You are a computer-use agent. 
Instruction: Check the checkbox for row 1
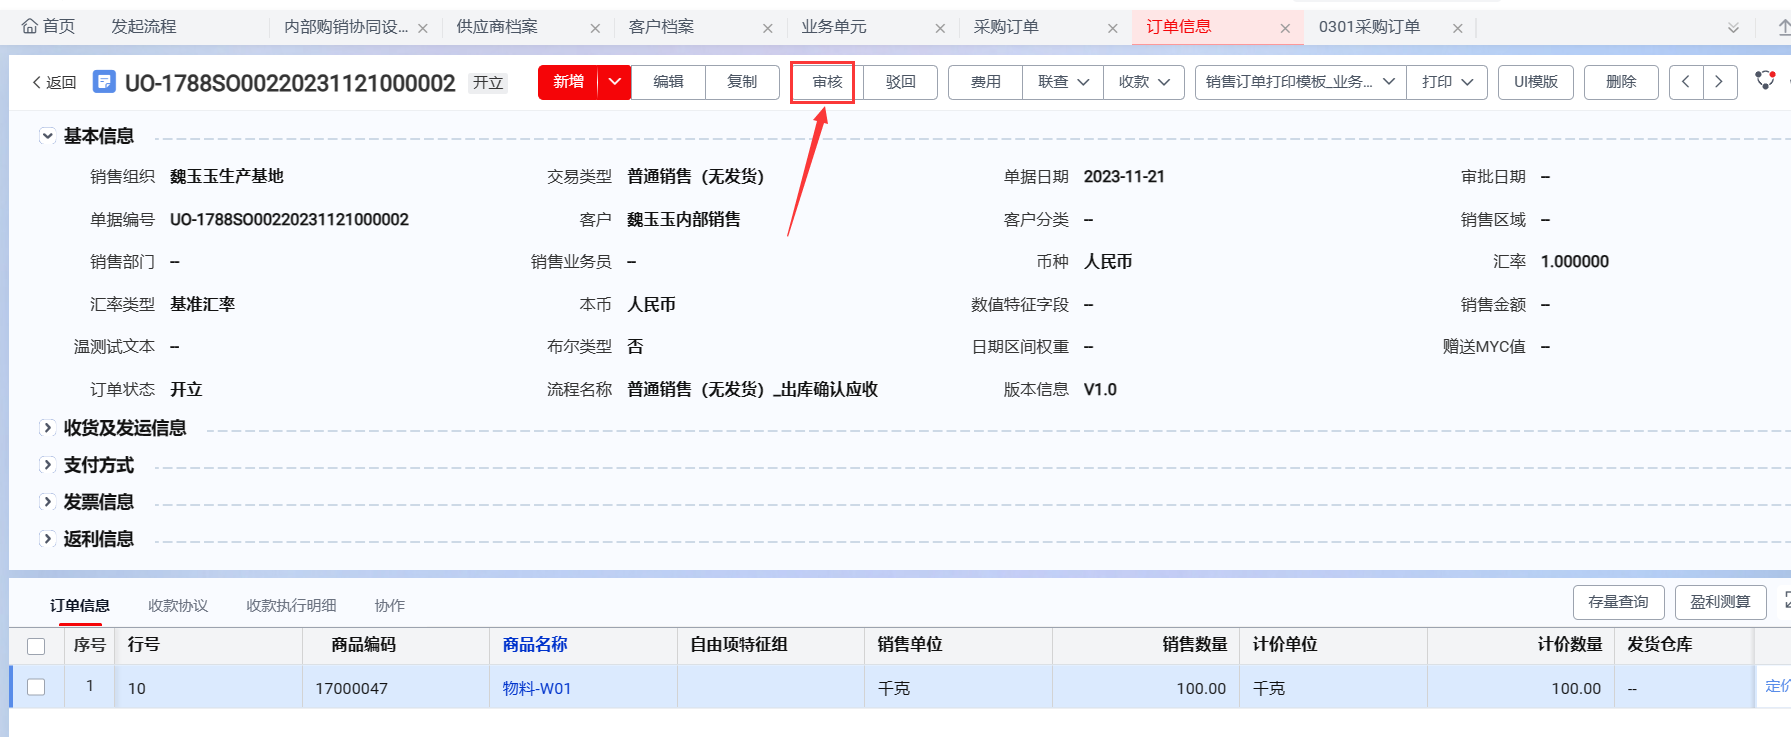pos(36,687)
